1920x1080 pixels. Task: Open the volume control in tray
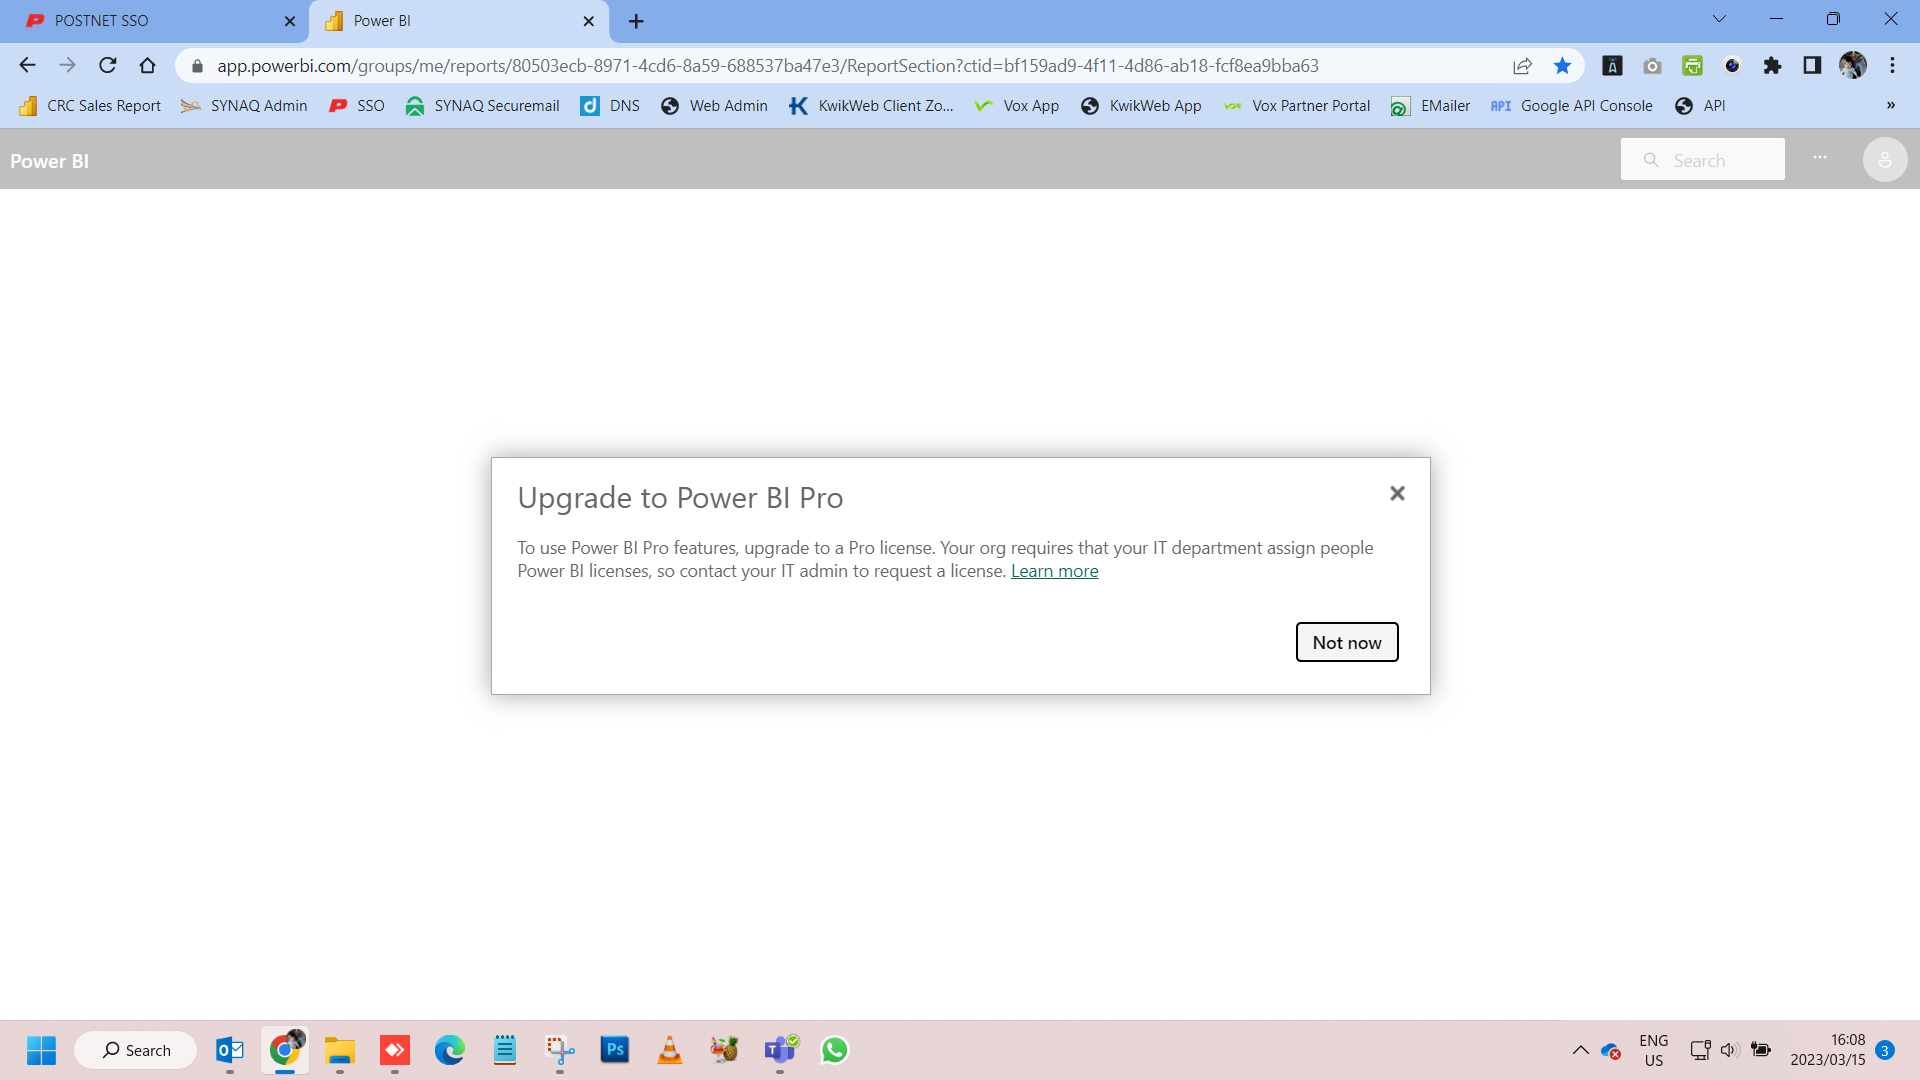[1730, 1050]
